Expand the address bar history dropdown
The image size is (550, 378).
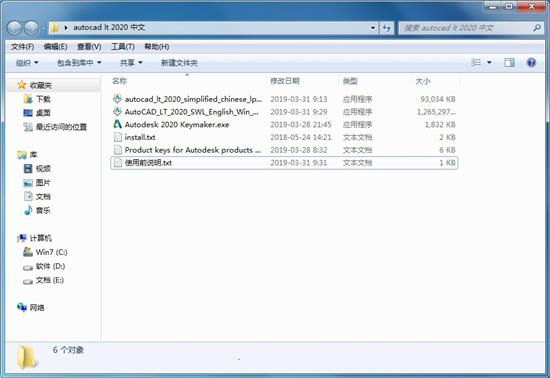[373, 28]
